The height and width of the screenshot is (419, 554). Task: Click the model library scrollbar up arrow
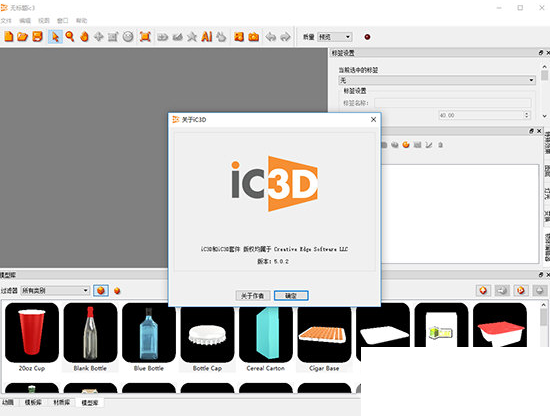(544, 305)
